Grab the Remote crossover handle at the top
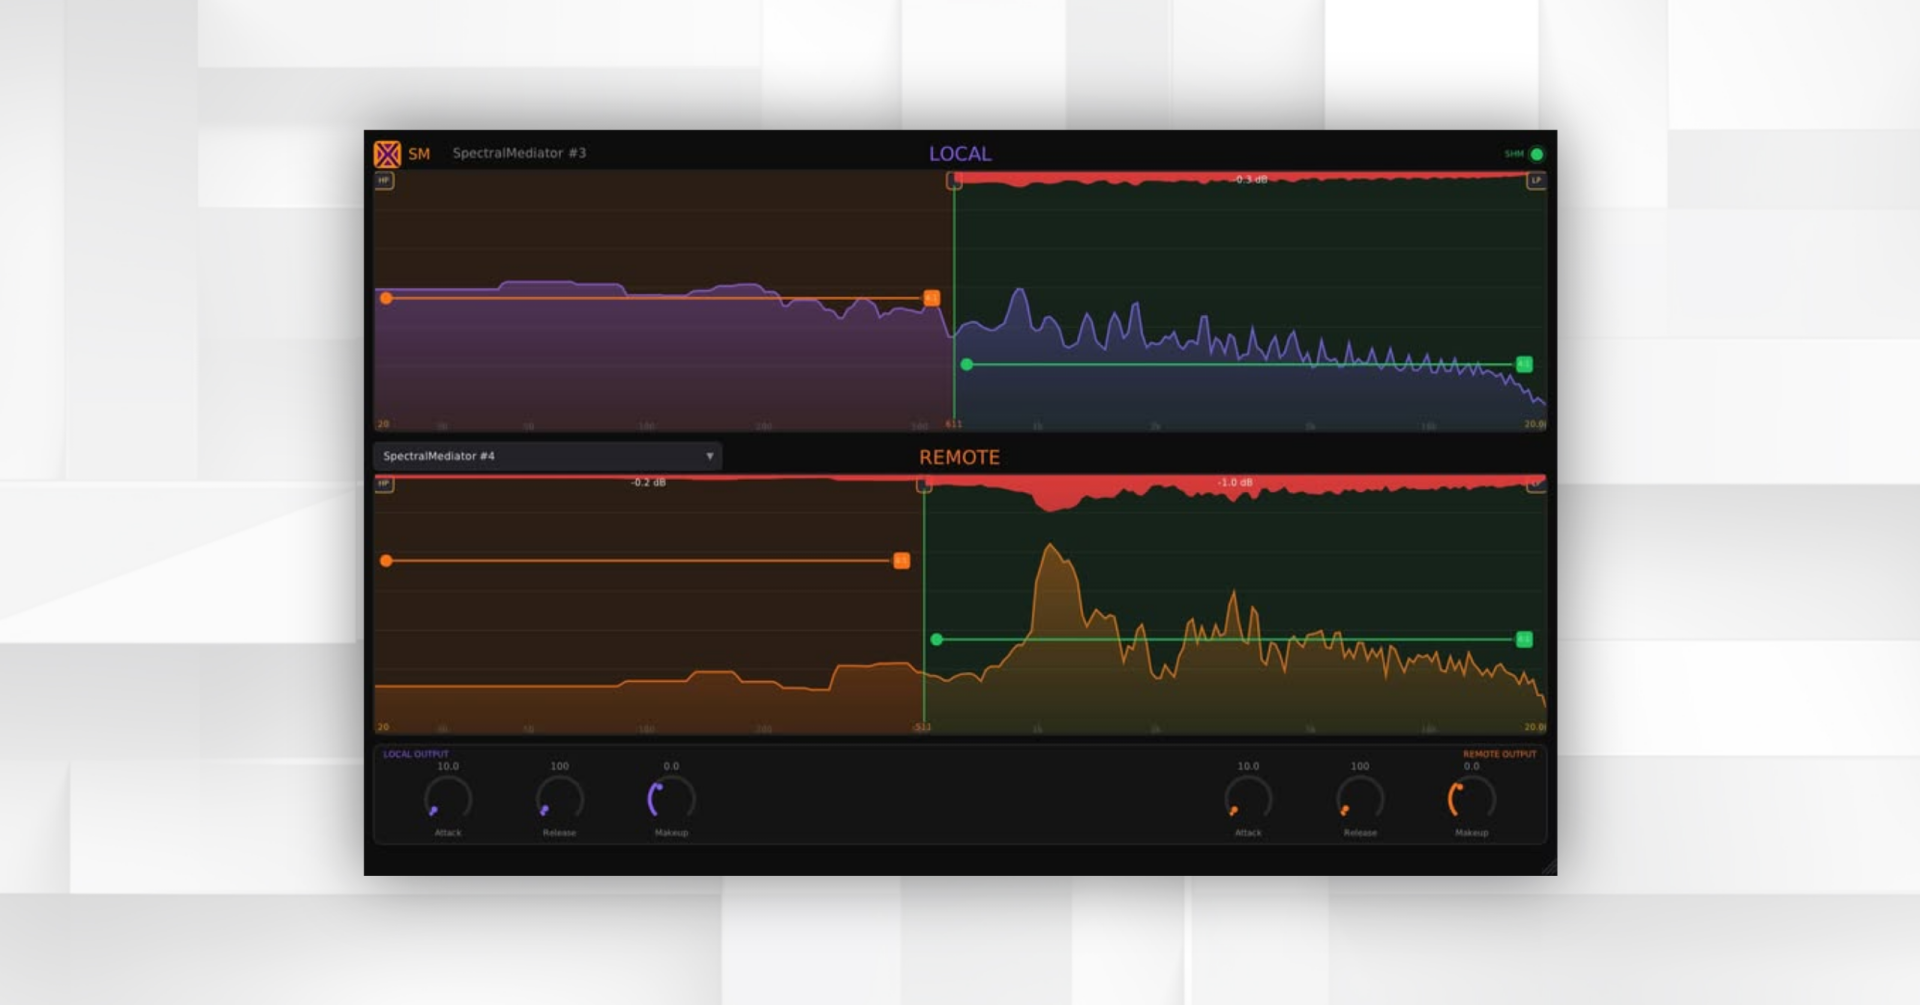This screenshot has width=1920, height=1005. coord(924,485)
